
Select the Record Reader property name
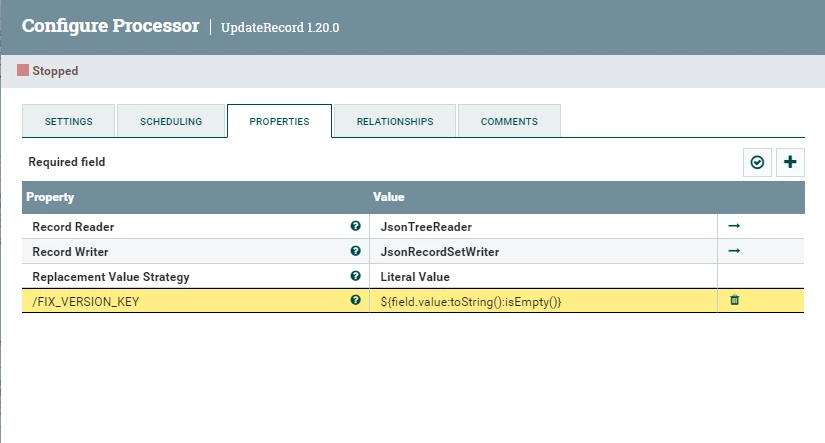point(73,227)
